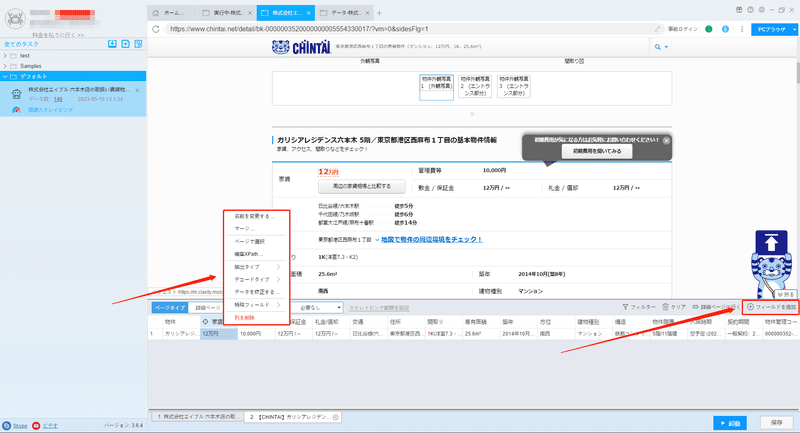Screen dimensions: 800x433
Task: Open the 必要なし dropdown
Action: pyautogui.click(x=319, y=308)
